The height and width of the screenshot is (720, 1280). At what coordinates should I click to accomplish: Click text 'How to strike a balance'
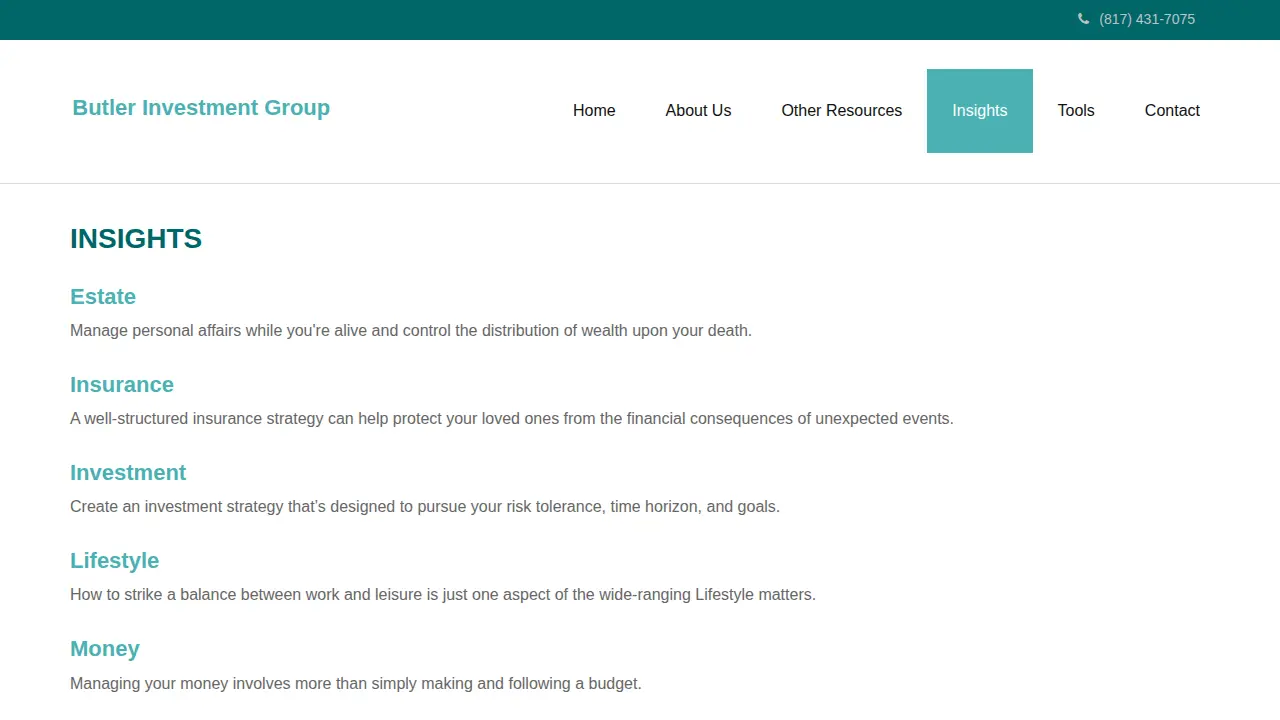pos(153,595)
